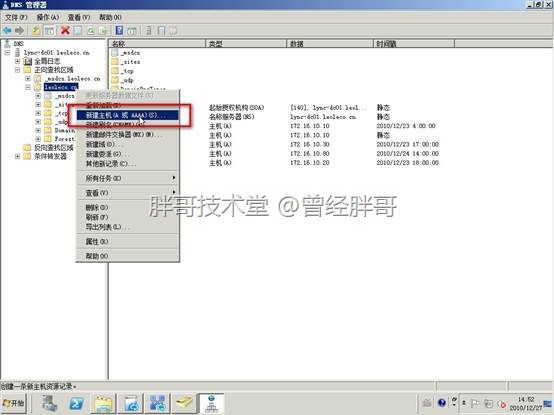554x415 pixels.
Task: Expand the Domain subfolder in the tree
Action: (x=38, y=130)
